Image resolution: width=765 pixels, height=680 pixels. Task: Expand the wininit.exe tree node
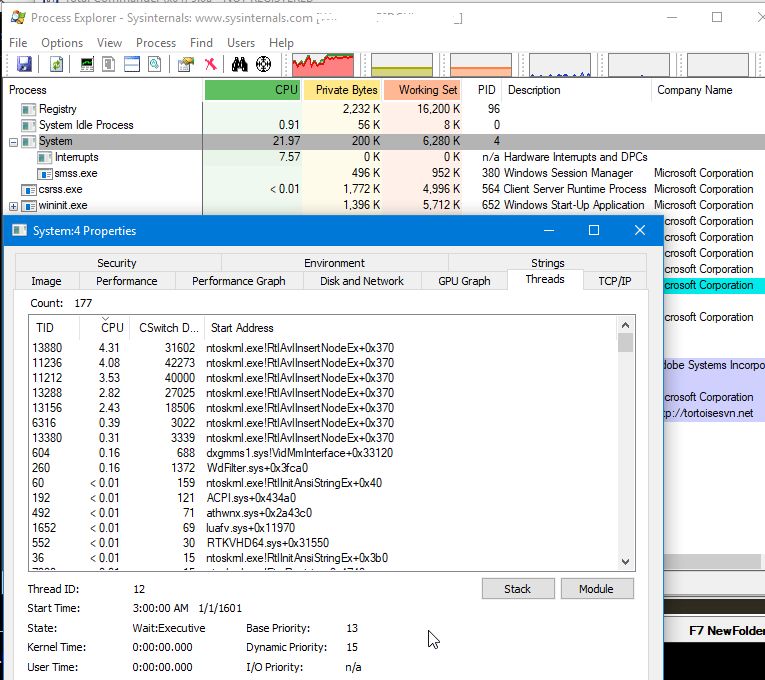click(13, 206)
